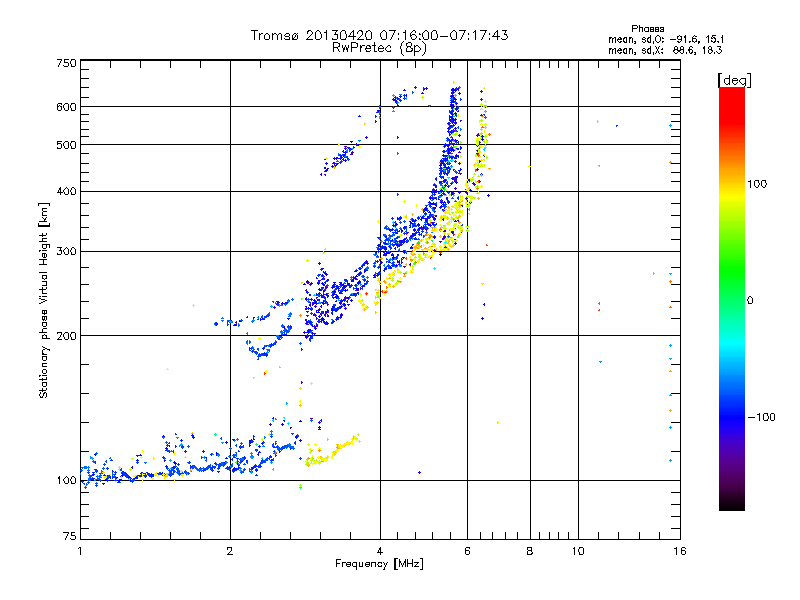Image resolution: width=800 pixels, height=600 pixels.
Task: Click the x-axis tick label '6'
Action: click(467, 551)
